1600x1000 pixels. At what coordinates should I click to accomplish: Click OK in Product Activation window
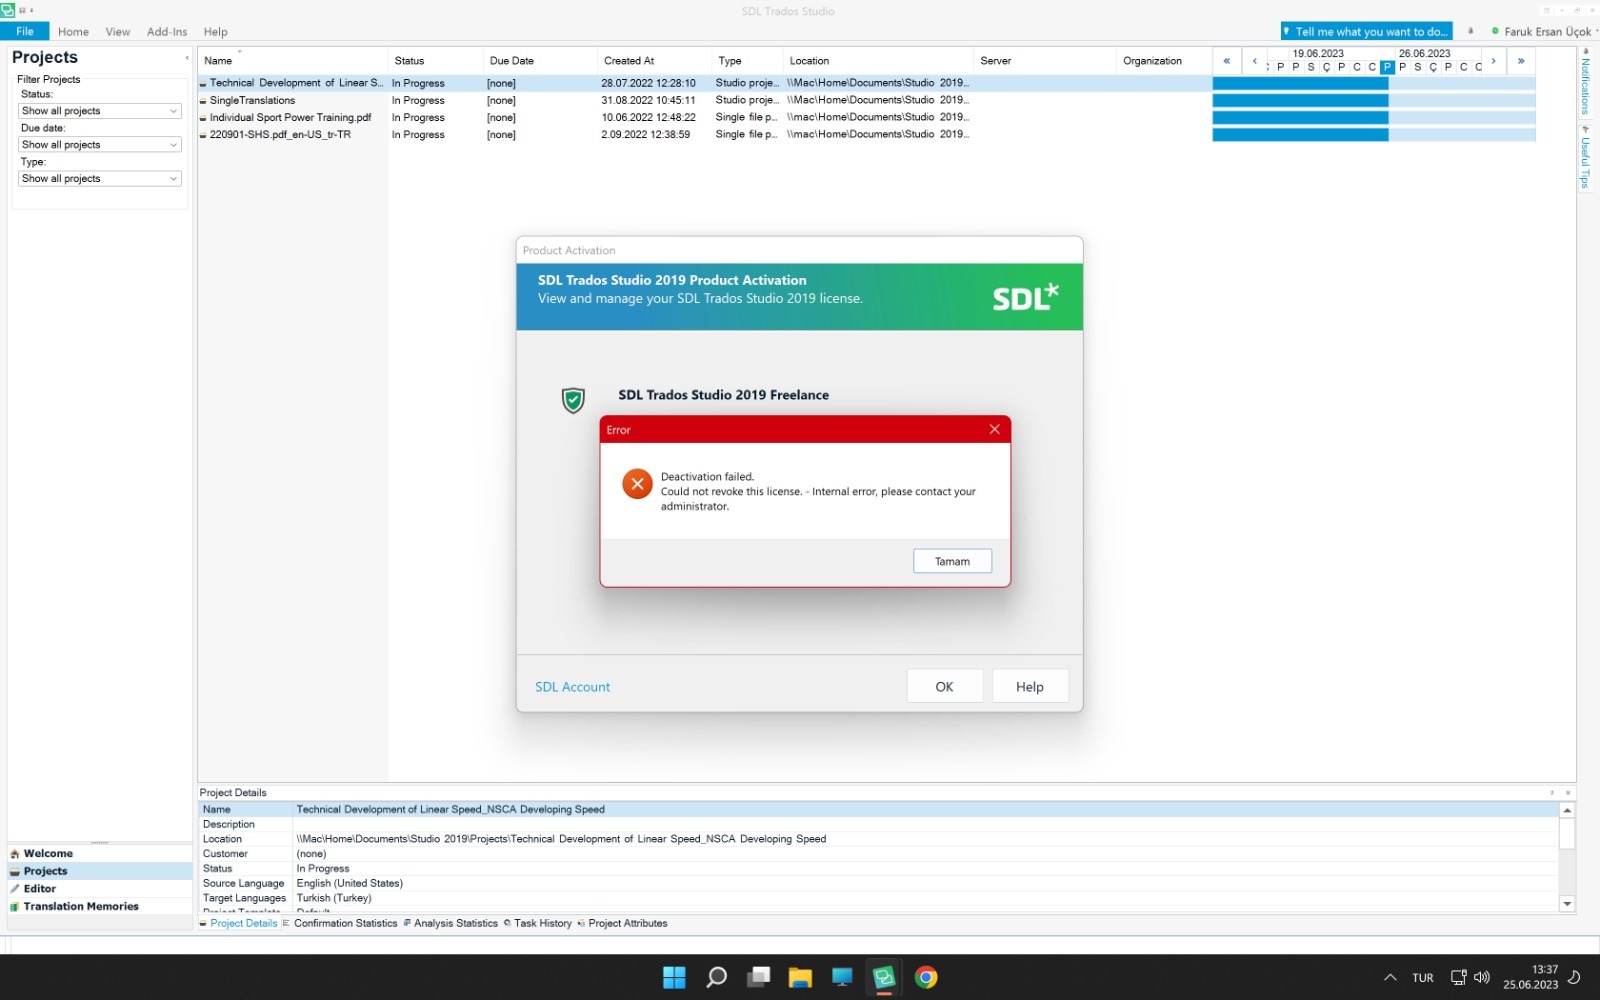pyautogui.click(x=944, y=686)
